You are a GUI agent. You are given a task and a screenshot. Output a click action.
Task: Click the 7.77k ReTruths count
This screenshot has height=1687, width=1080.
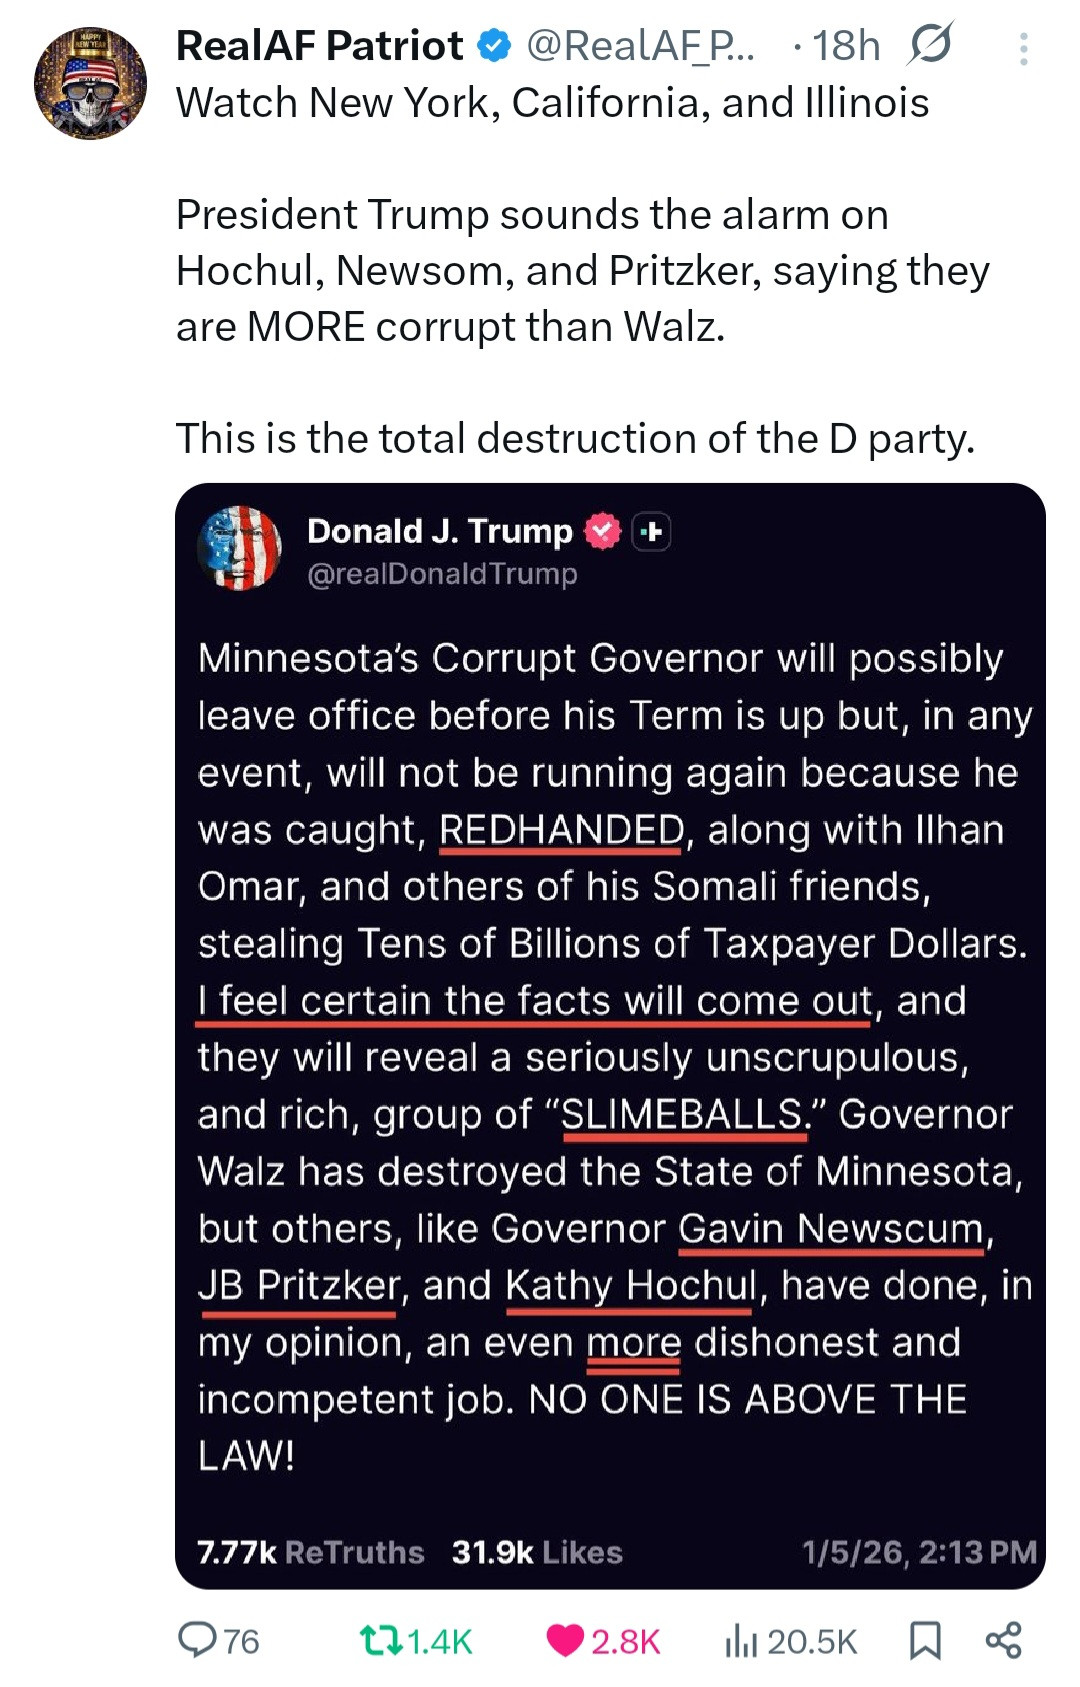310,1552
